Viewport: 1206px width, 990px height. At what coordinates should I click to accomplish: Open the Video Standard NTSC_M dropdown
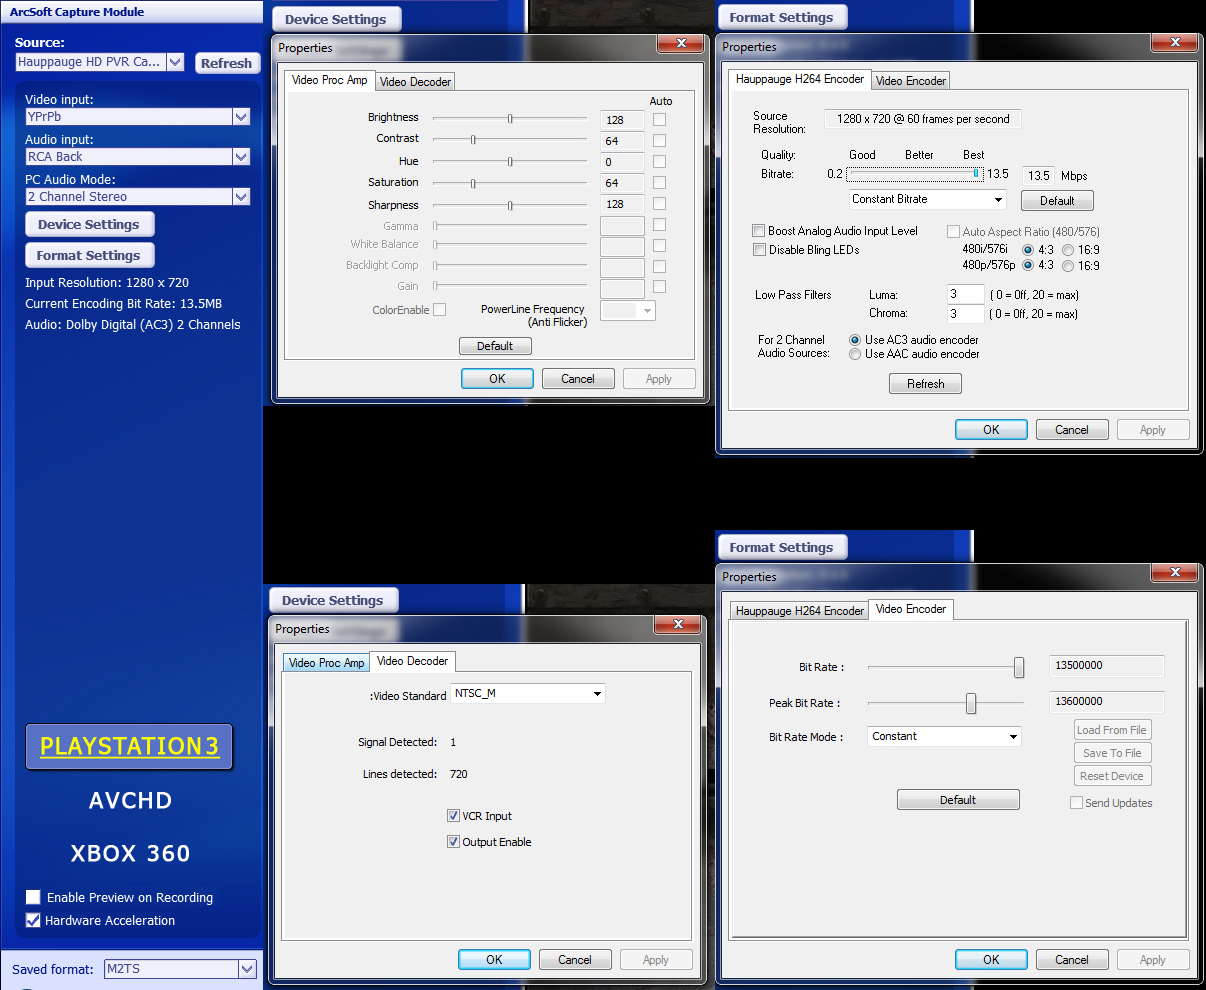528,694
